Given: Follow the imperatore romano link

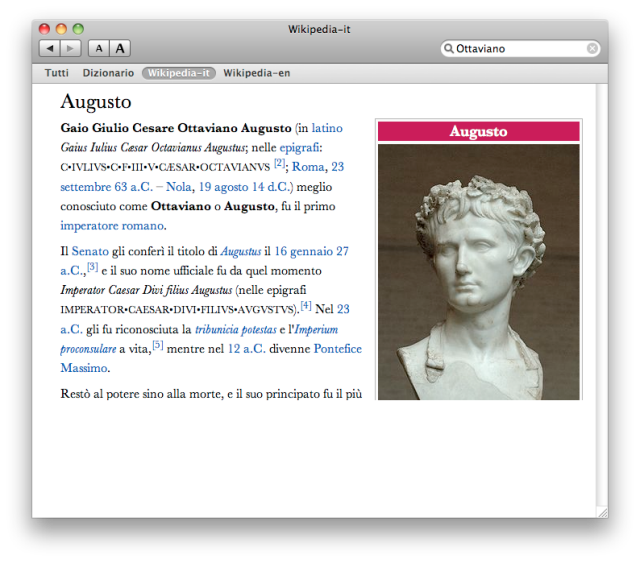Looking at the screenshot, I should pos(112,226).
